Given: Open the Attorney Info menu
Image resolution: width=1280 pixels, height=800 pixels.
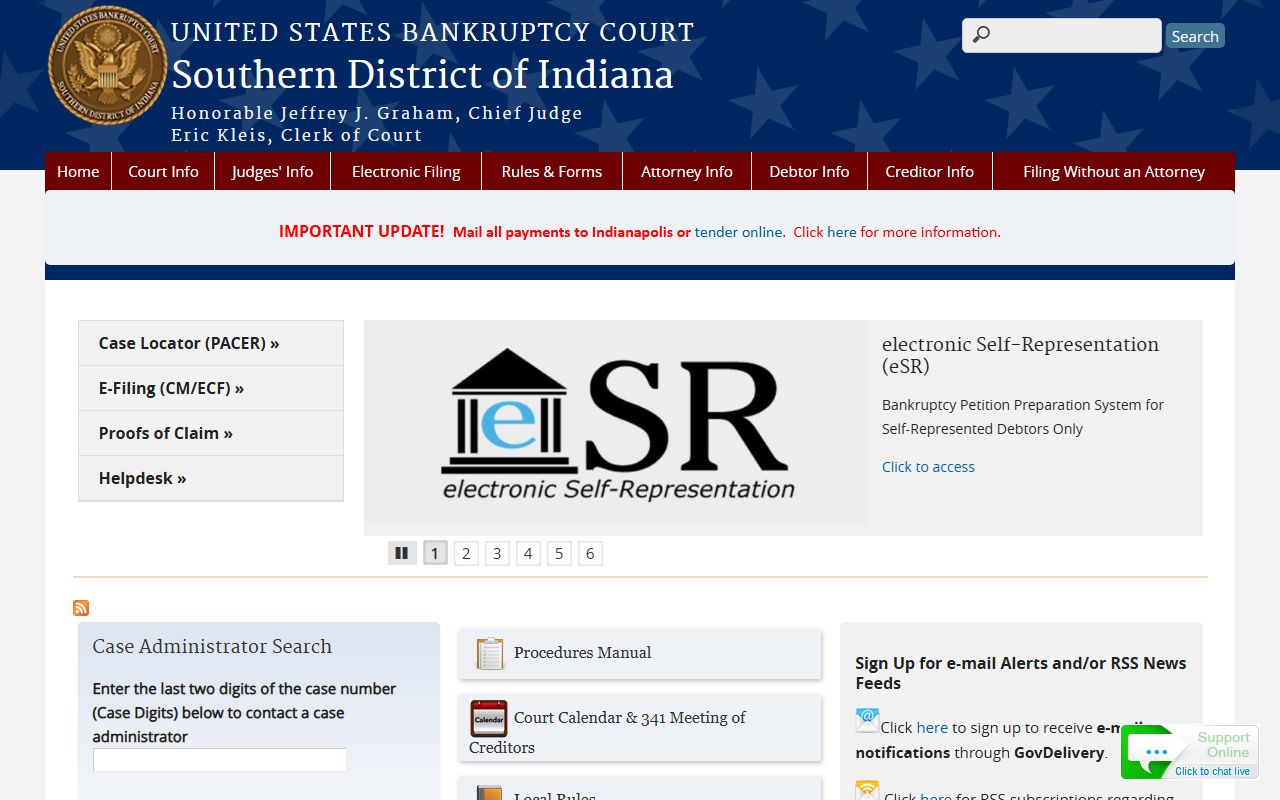Looking at the screenshot, I should (687, 171).
